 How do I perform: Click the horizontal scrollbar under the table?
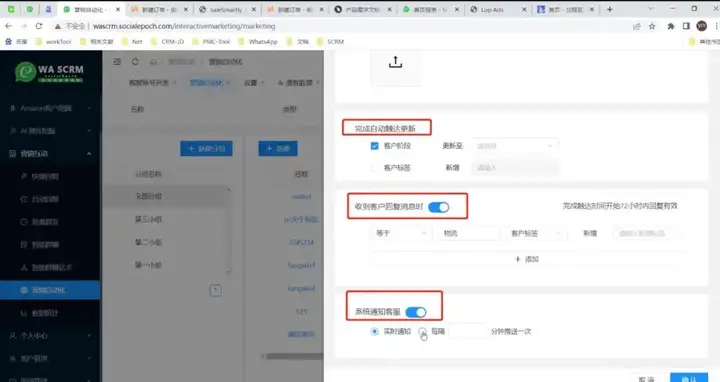click(x=294, y=356)
